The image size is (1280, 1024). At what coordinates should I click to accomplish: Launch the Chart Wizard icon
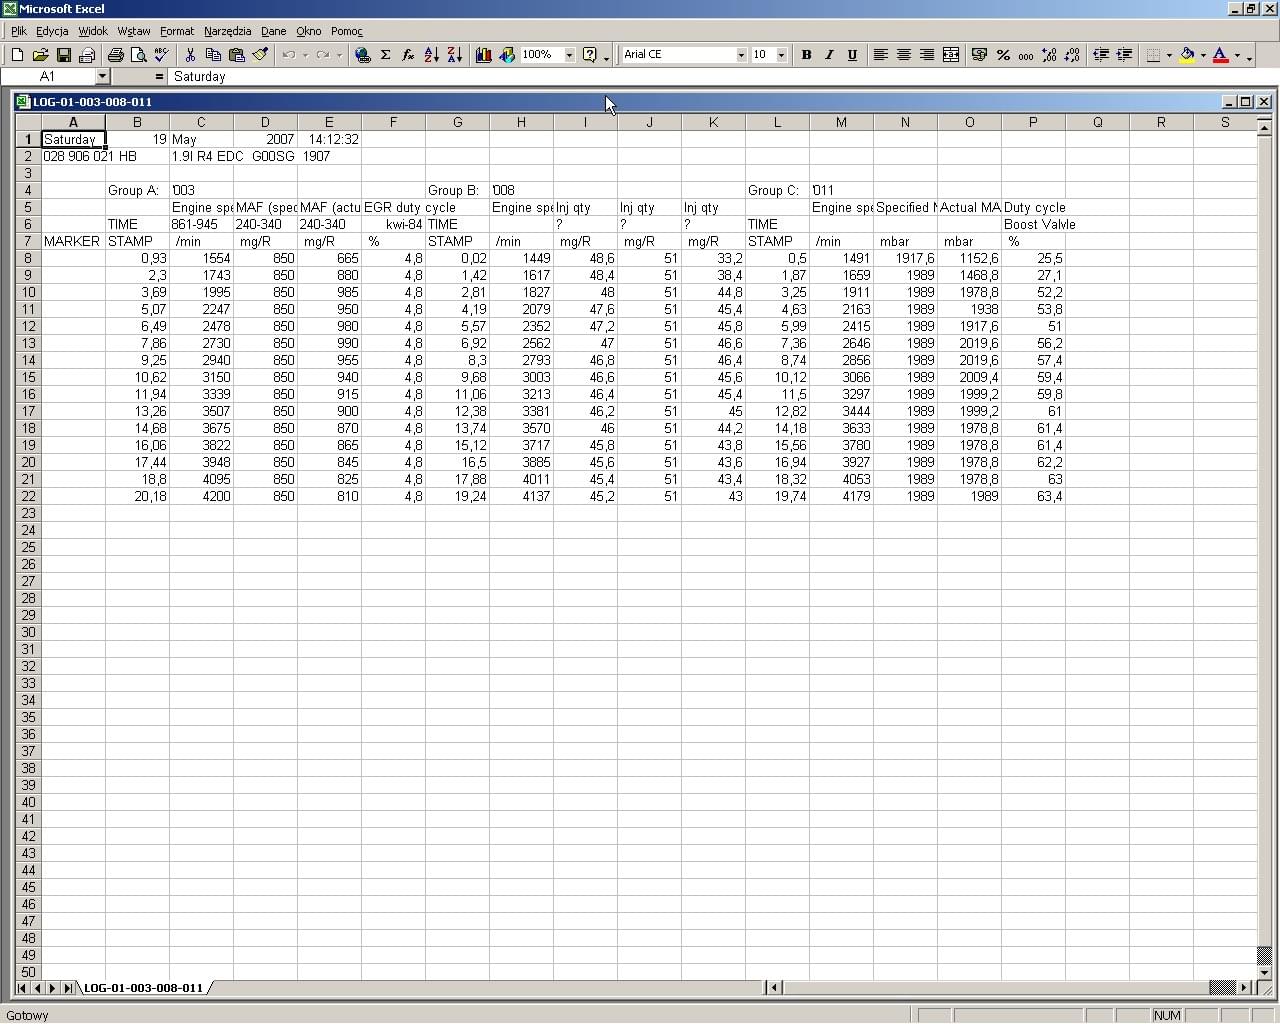(484, 55)
